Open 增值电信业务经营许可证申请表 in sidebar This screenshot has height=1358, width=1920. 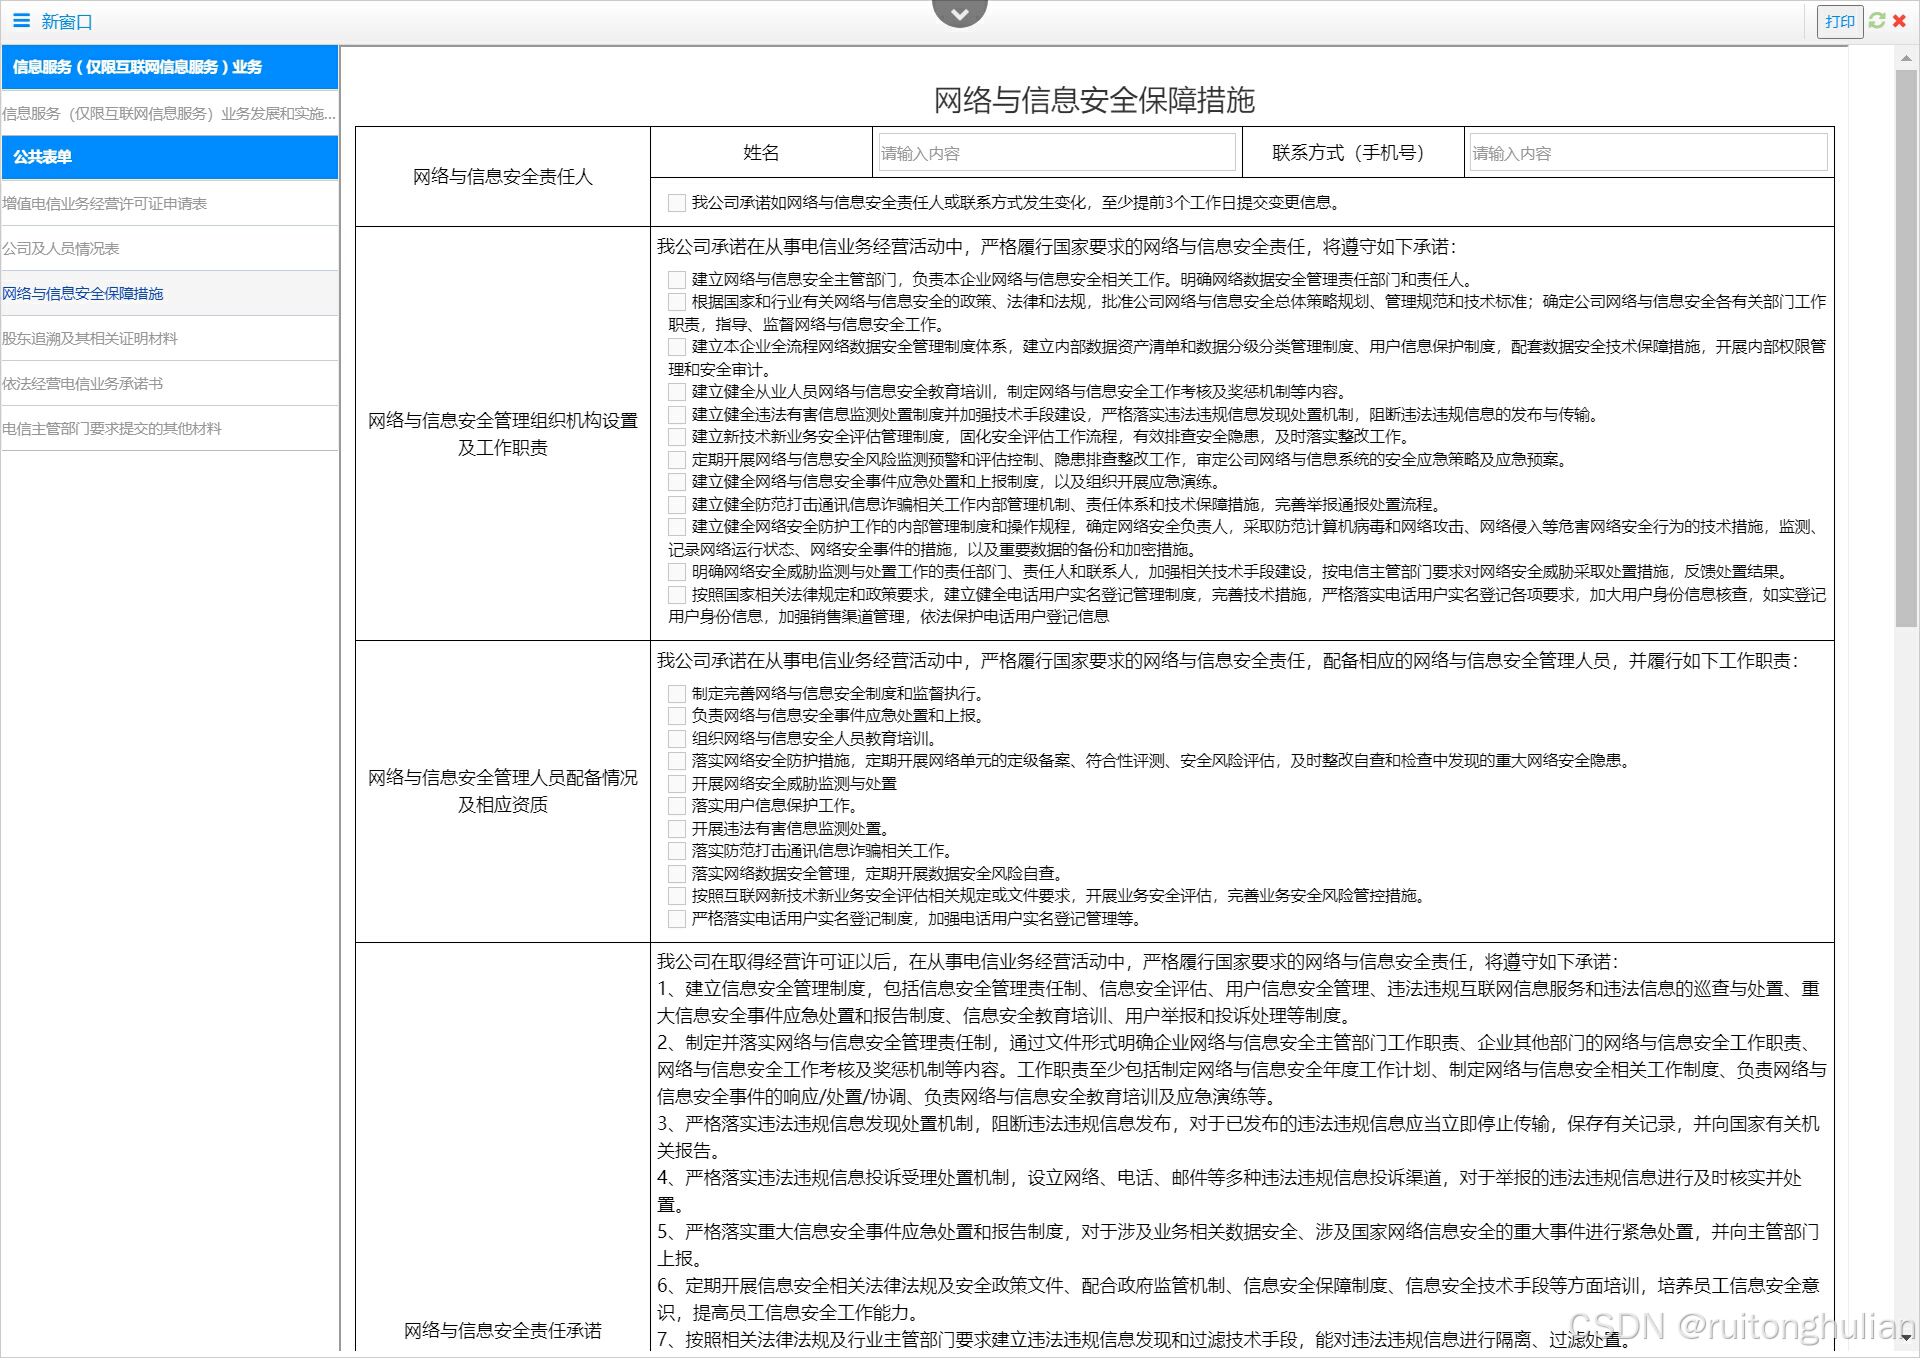pyautogui.click(x=104, y=204)
